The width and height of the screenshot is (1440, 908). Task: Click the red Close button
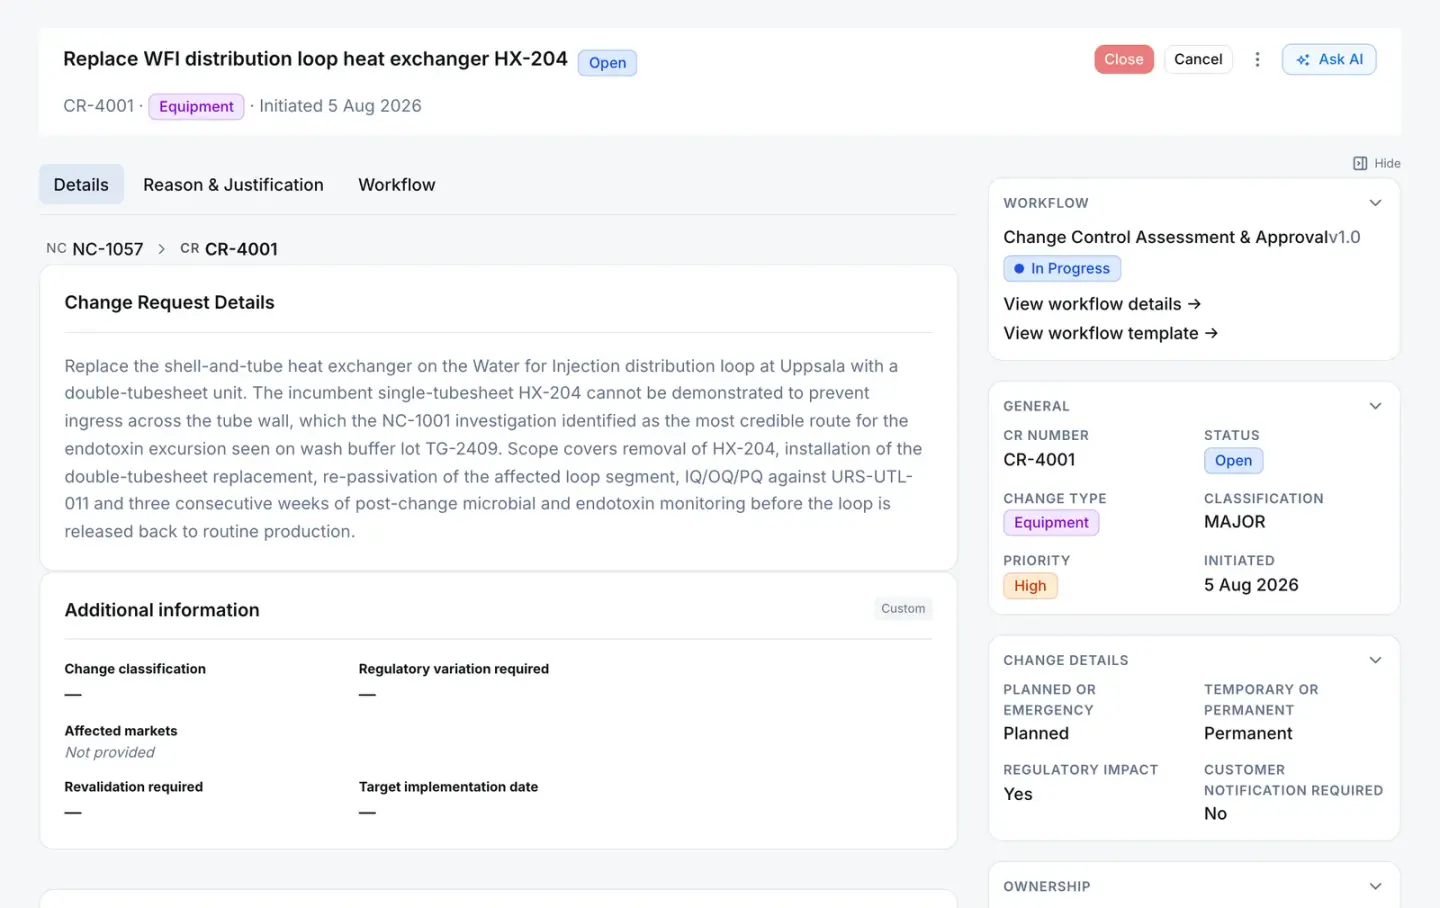[1124, 60]
